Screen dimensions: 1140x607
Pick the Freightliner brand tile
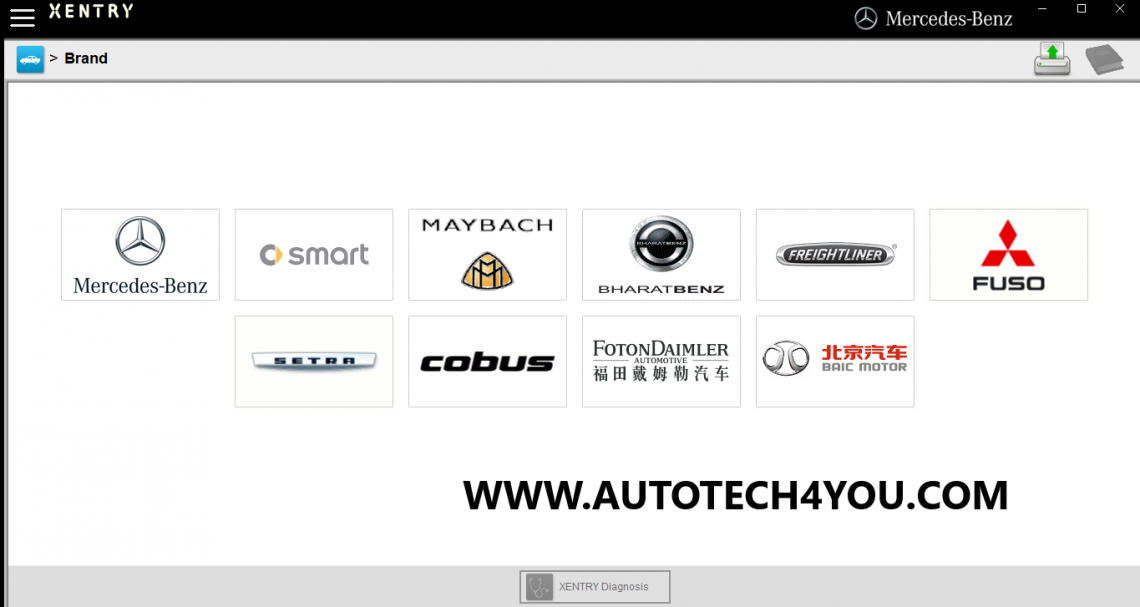click(x=835, y=254)
